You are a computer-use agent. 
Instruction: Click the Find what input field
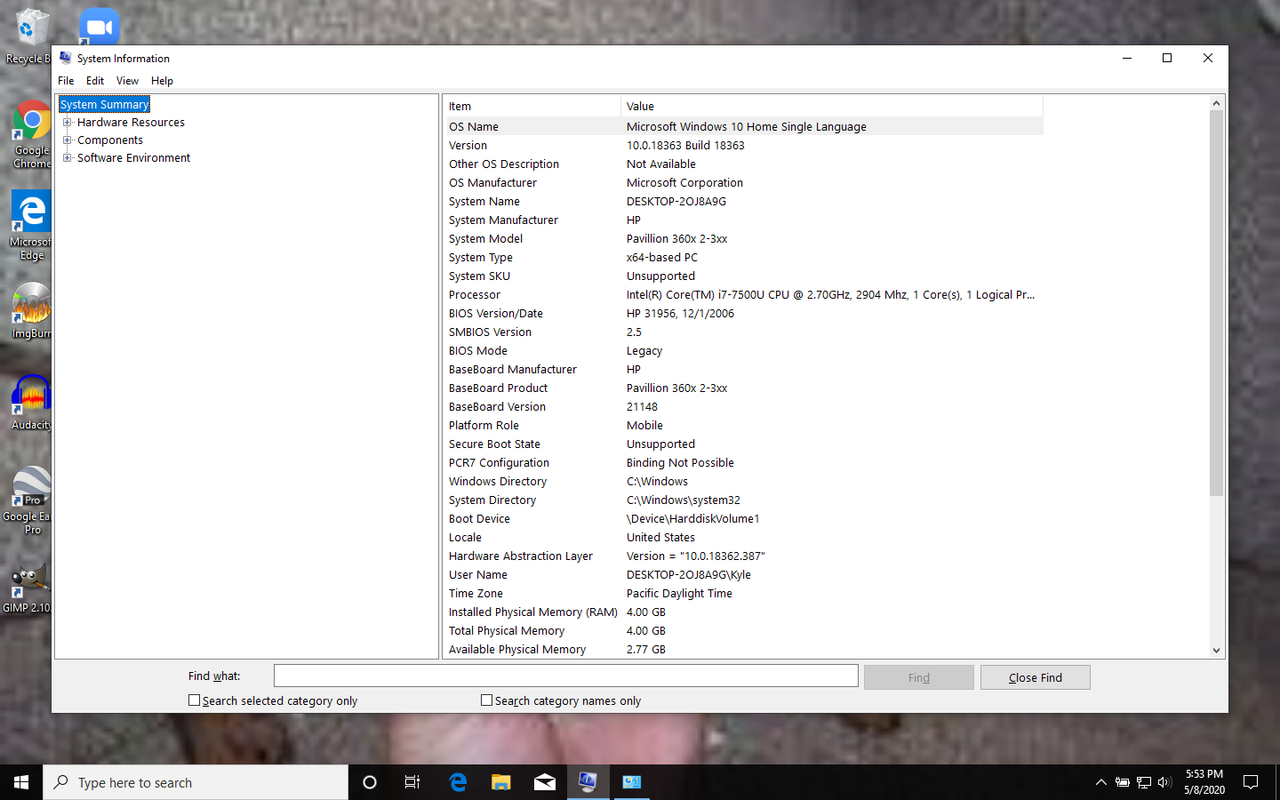pyautogui.click(x=566, y=676)
